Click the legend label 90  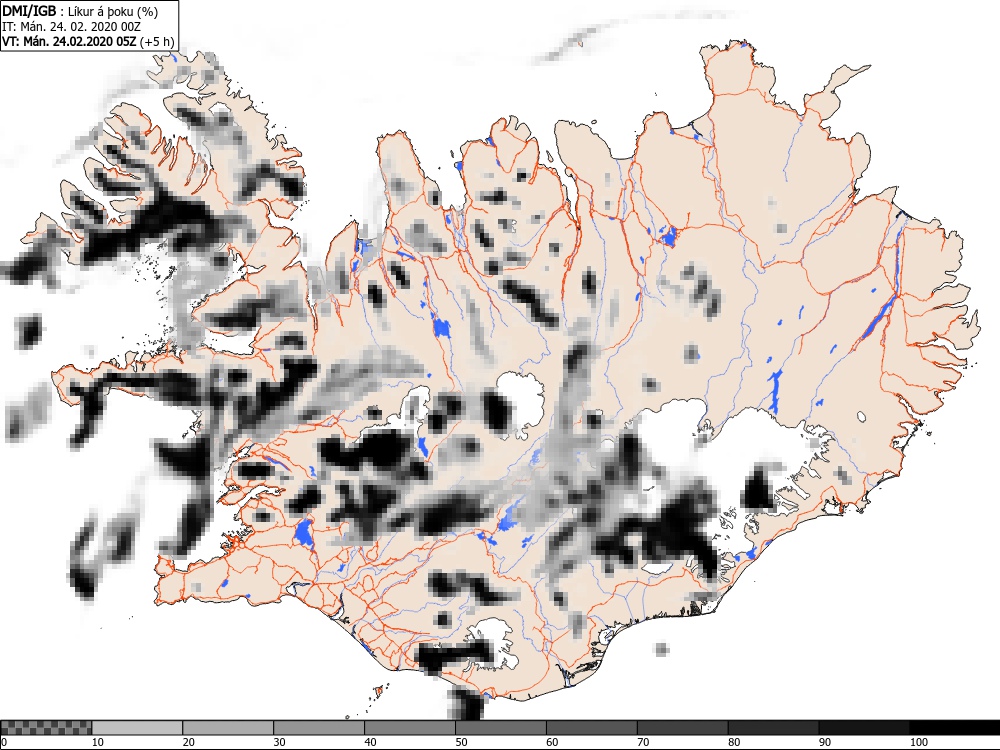(x=825, y=742)
